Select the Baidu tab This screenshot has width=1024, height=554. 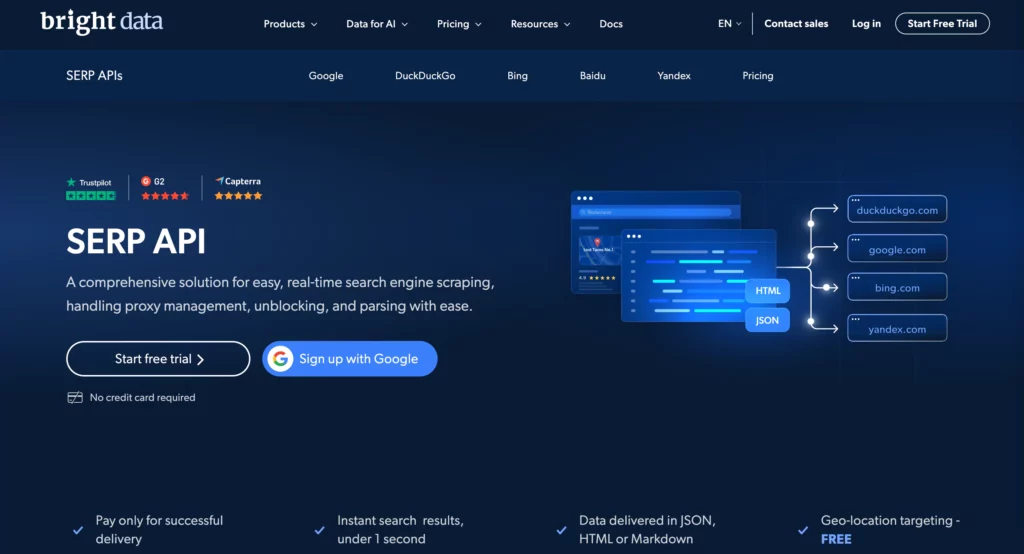(x=592, y=76)
